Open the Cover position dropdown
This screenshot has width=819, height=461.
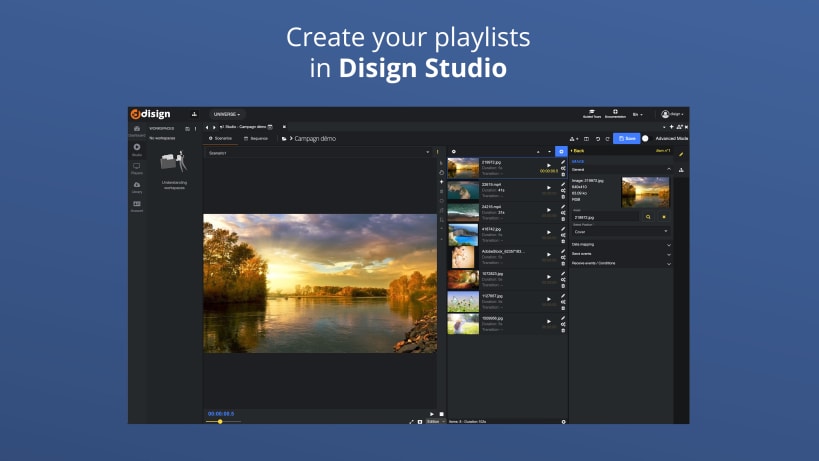coord(621,231)
